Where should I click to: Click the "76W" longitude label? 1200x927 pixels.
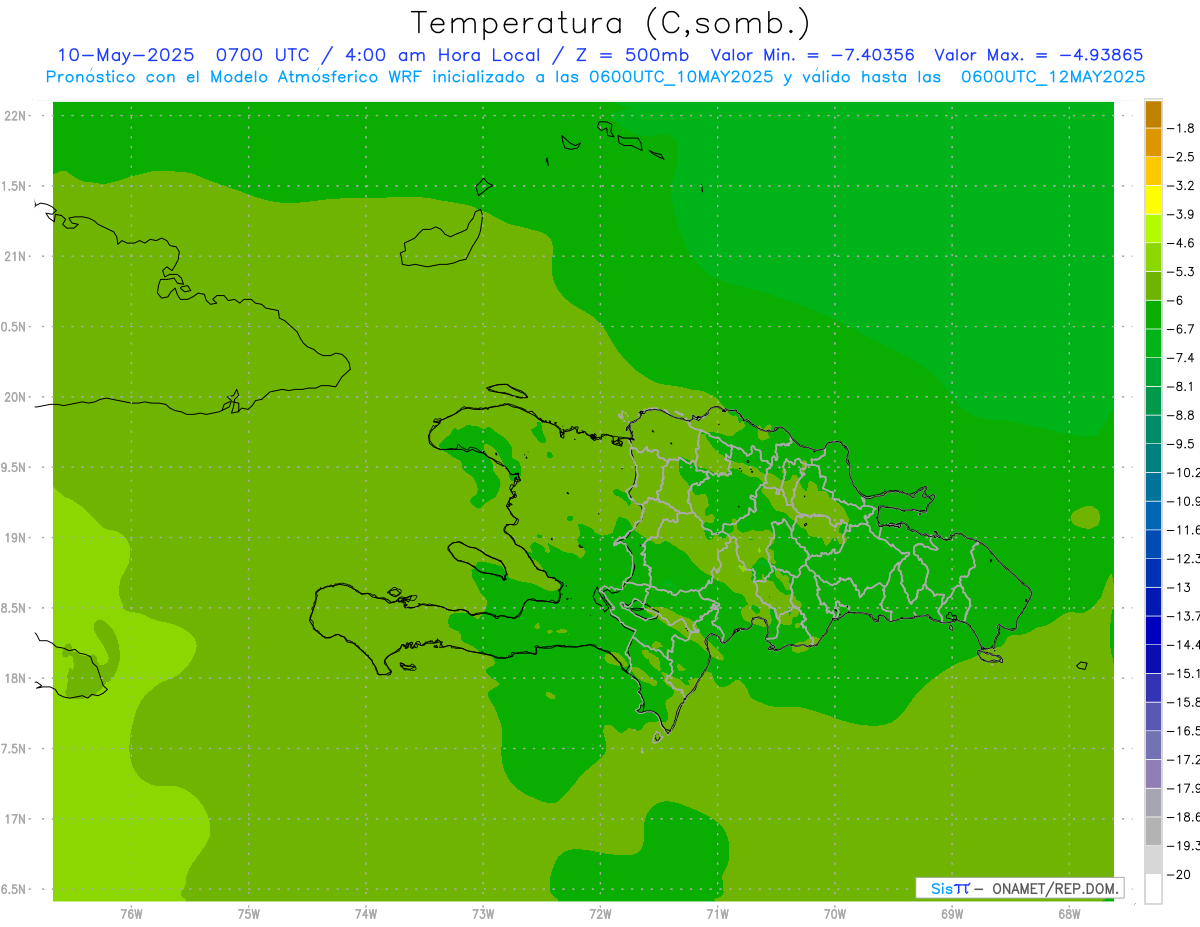[x=131, y=913]
